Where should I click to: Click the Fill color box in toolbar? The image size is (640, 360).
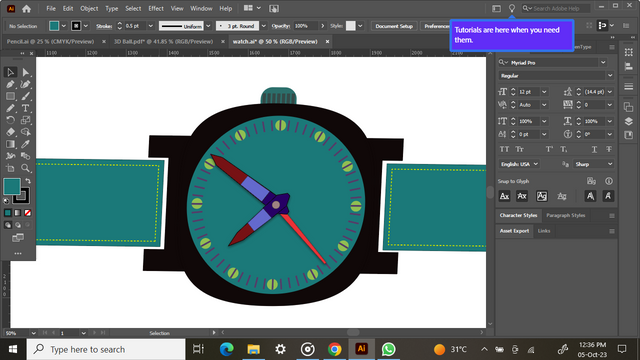tap(12, 187)
